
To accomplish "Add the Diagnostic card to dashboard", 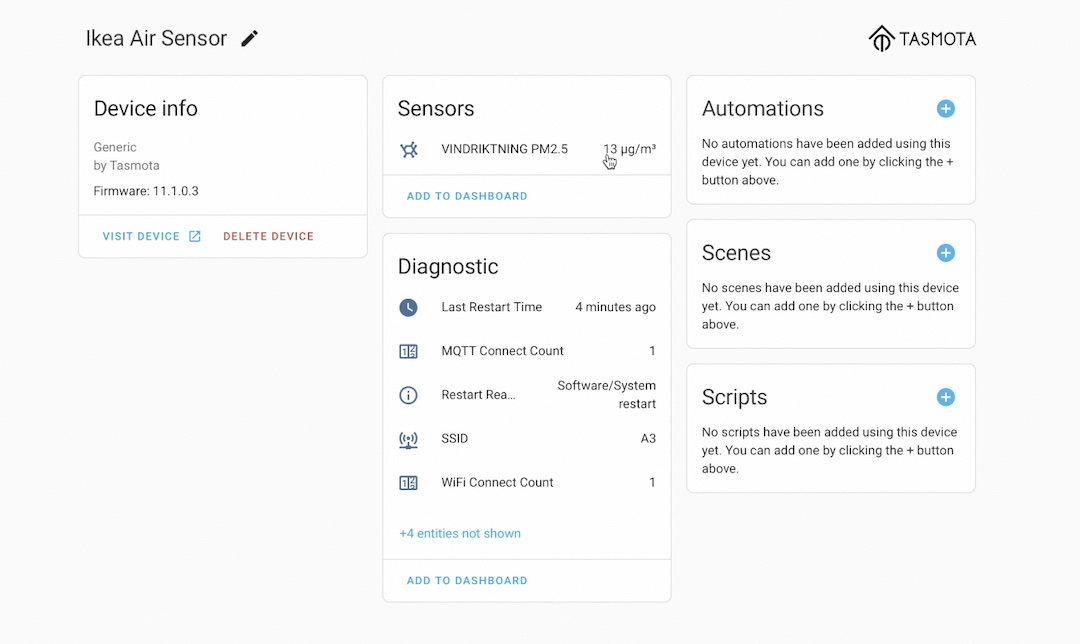I will point(467,581).
